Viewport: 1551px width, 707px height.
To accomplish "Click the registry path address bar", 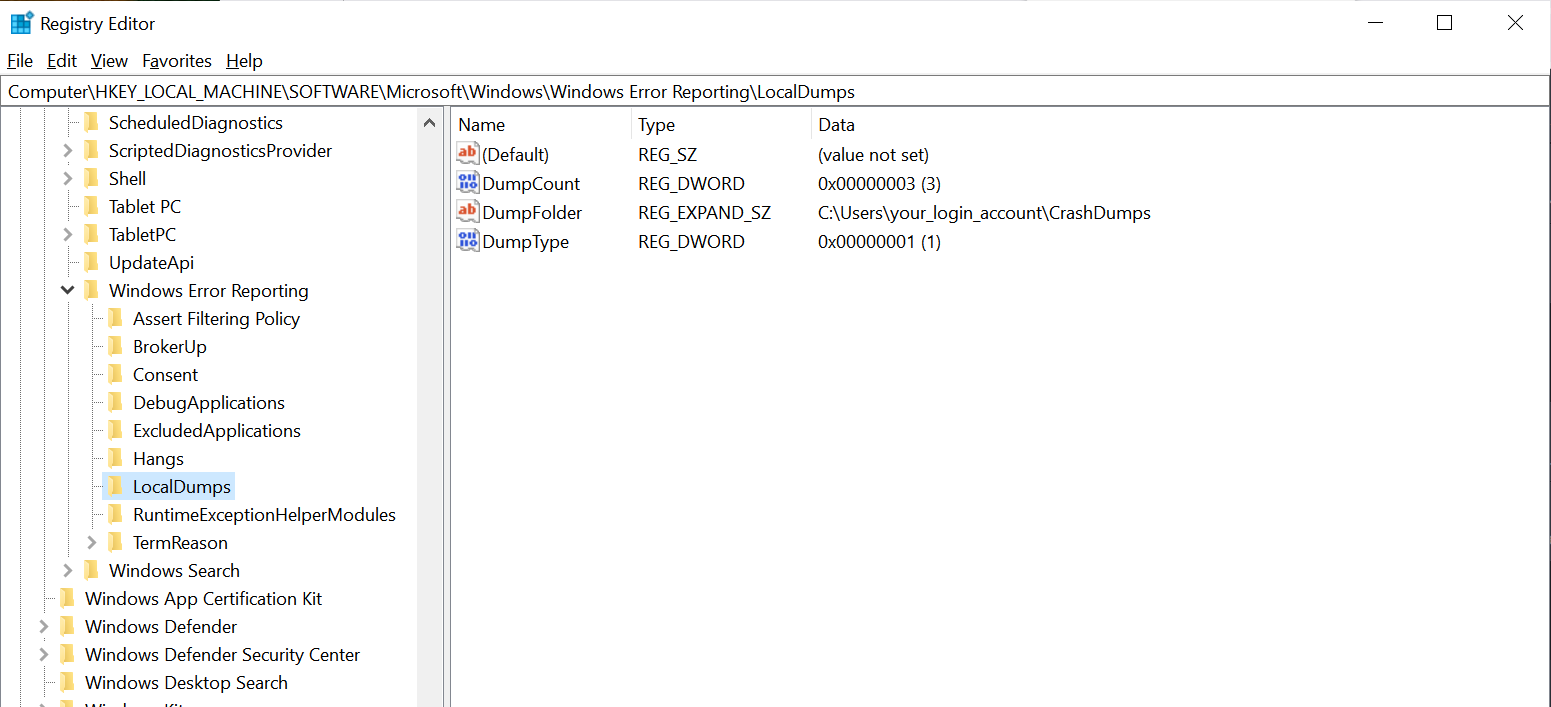I will point(775,92).
